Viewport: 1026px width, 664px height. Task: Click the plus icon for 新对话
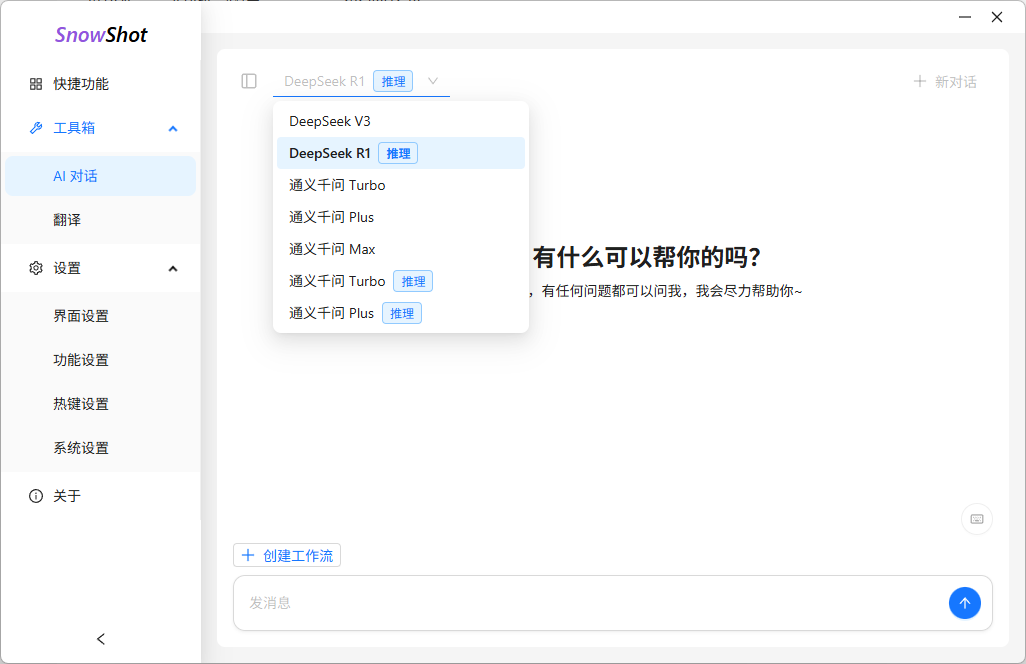coord(919,82)
